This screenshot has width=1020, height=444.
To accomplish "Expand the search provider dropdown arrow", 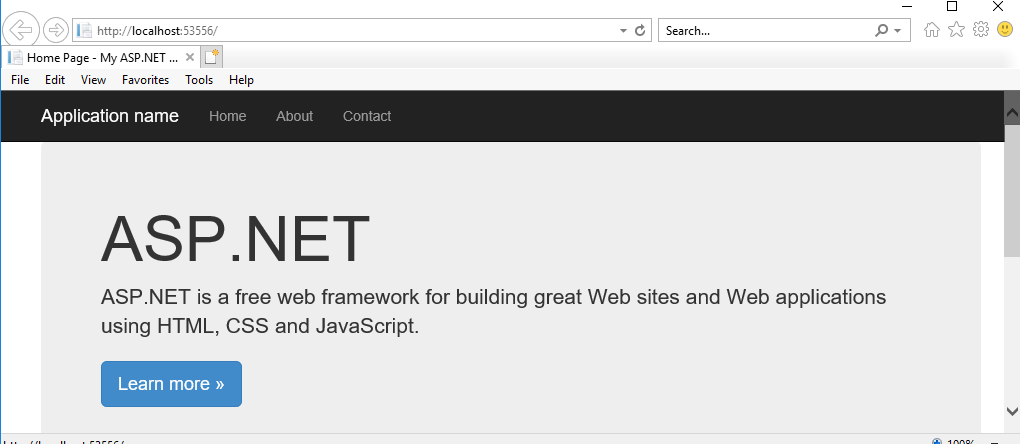I will click(898, 31).
